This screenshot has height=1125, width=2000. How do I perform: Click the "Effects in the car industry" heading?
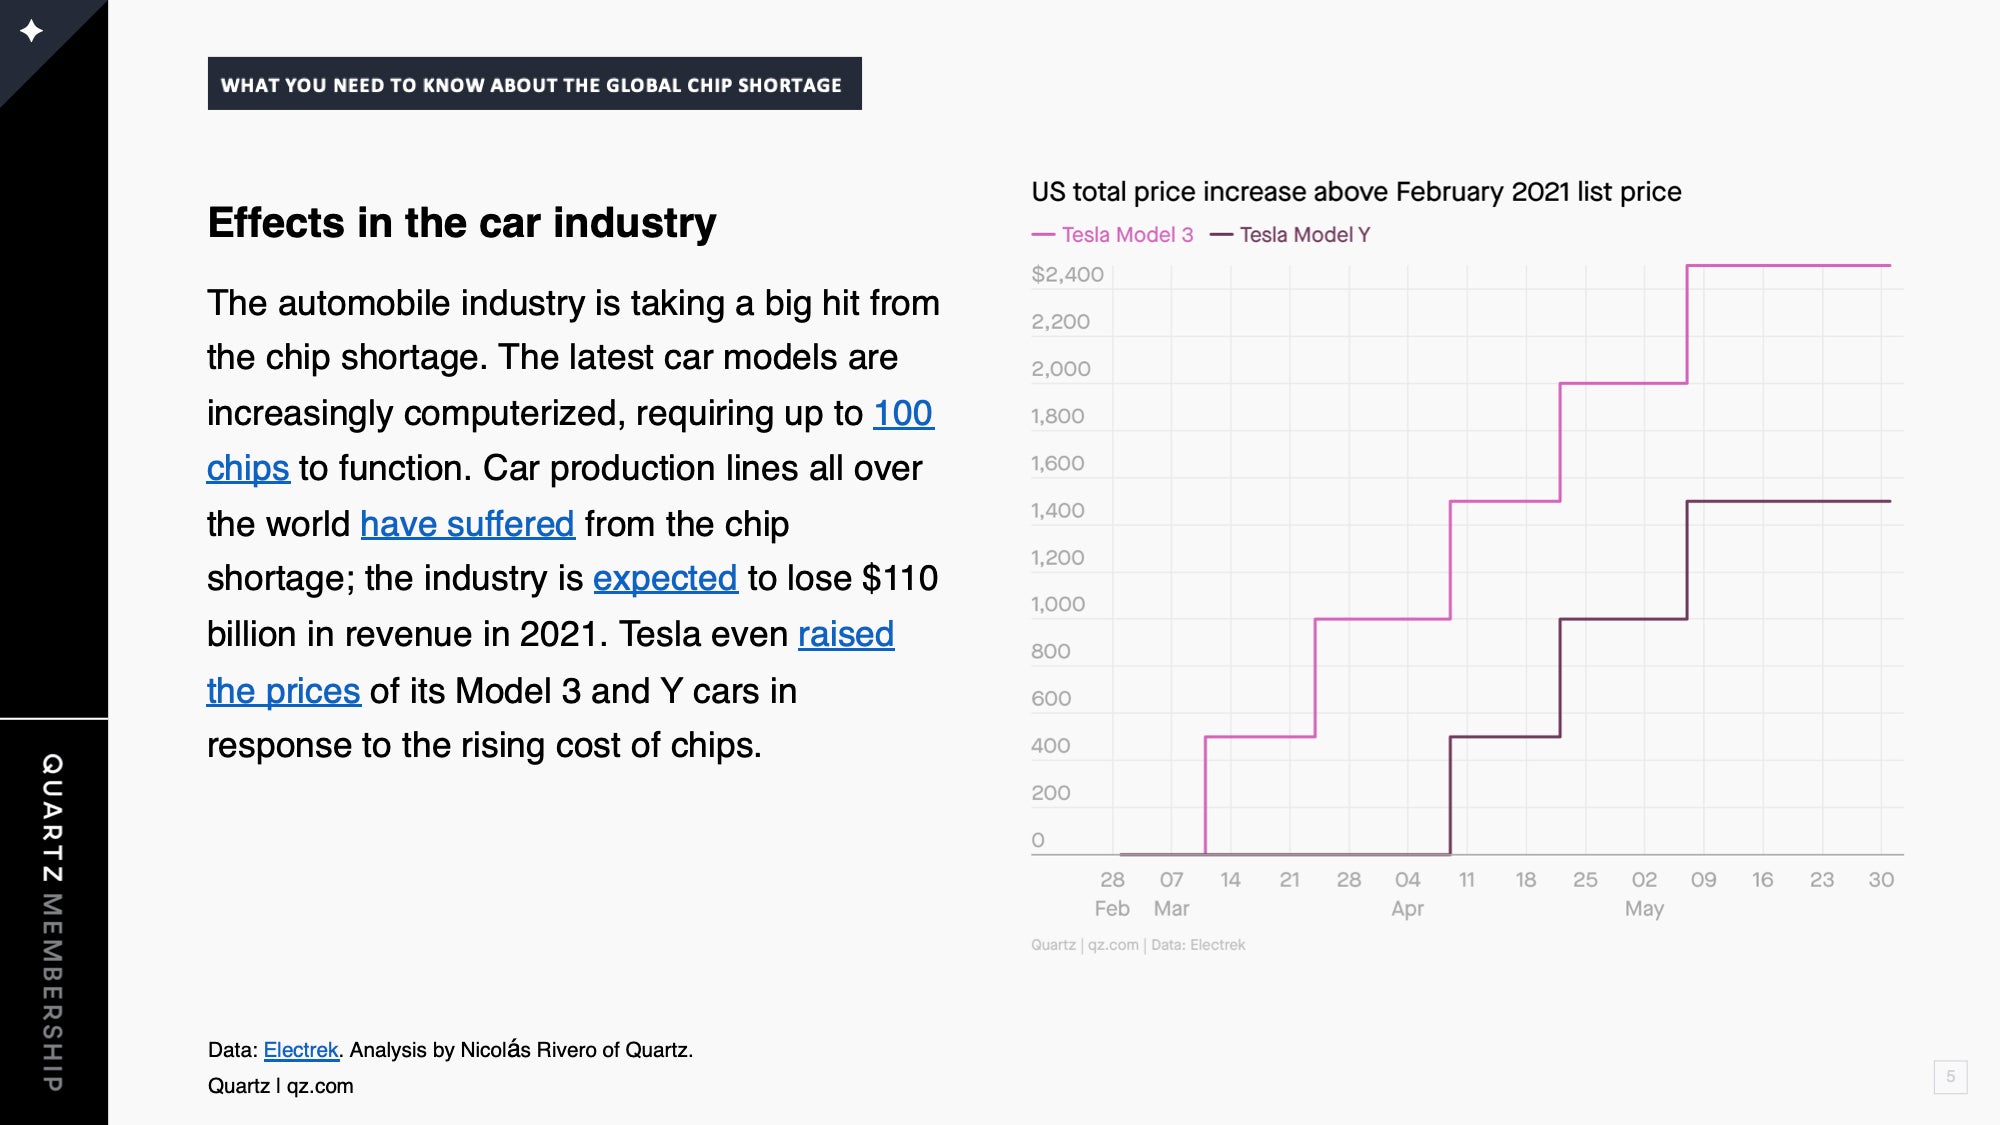point(462,223)
